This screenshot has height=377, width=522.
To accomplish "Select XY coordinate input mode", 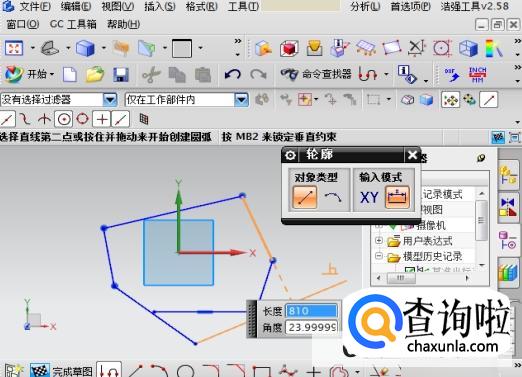I will click(x=369, y=197).
